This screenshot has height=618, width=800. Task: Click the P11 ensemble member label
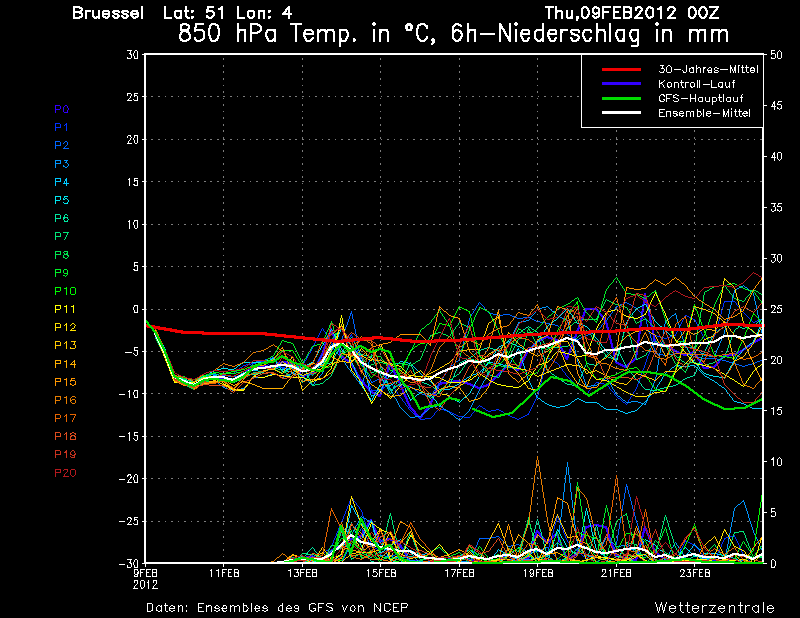(65, 309)
